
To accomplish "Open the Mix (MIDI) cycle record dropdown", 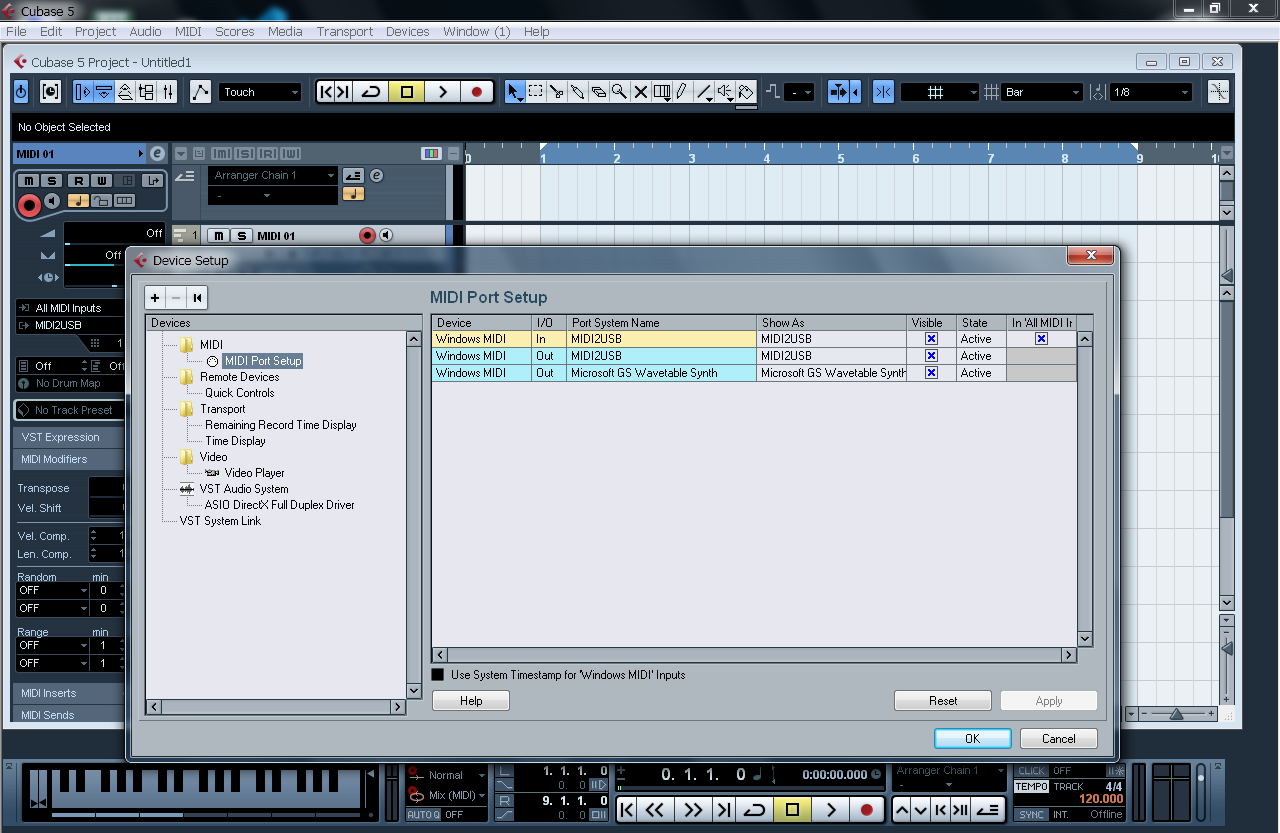I will (x=447, y=795).
